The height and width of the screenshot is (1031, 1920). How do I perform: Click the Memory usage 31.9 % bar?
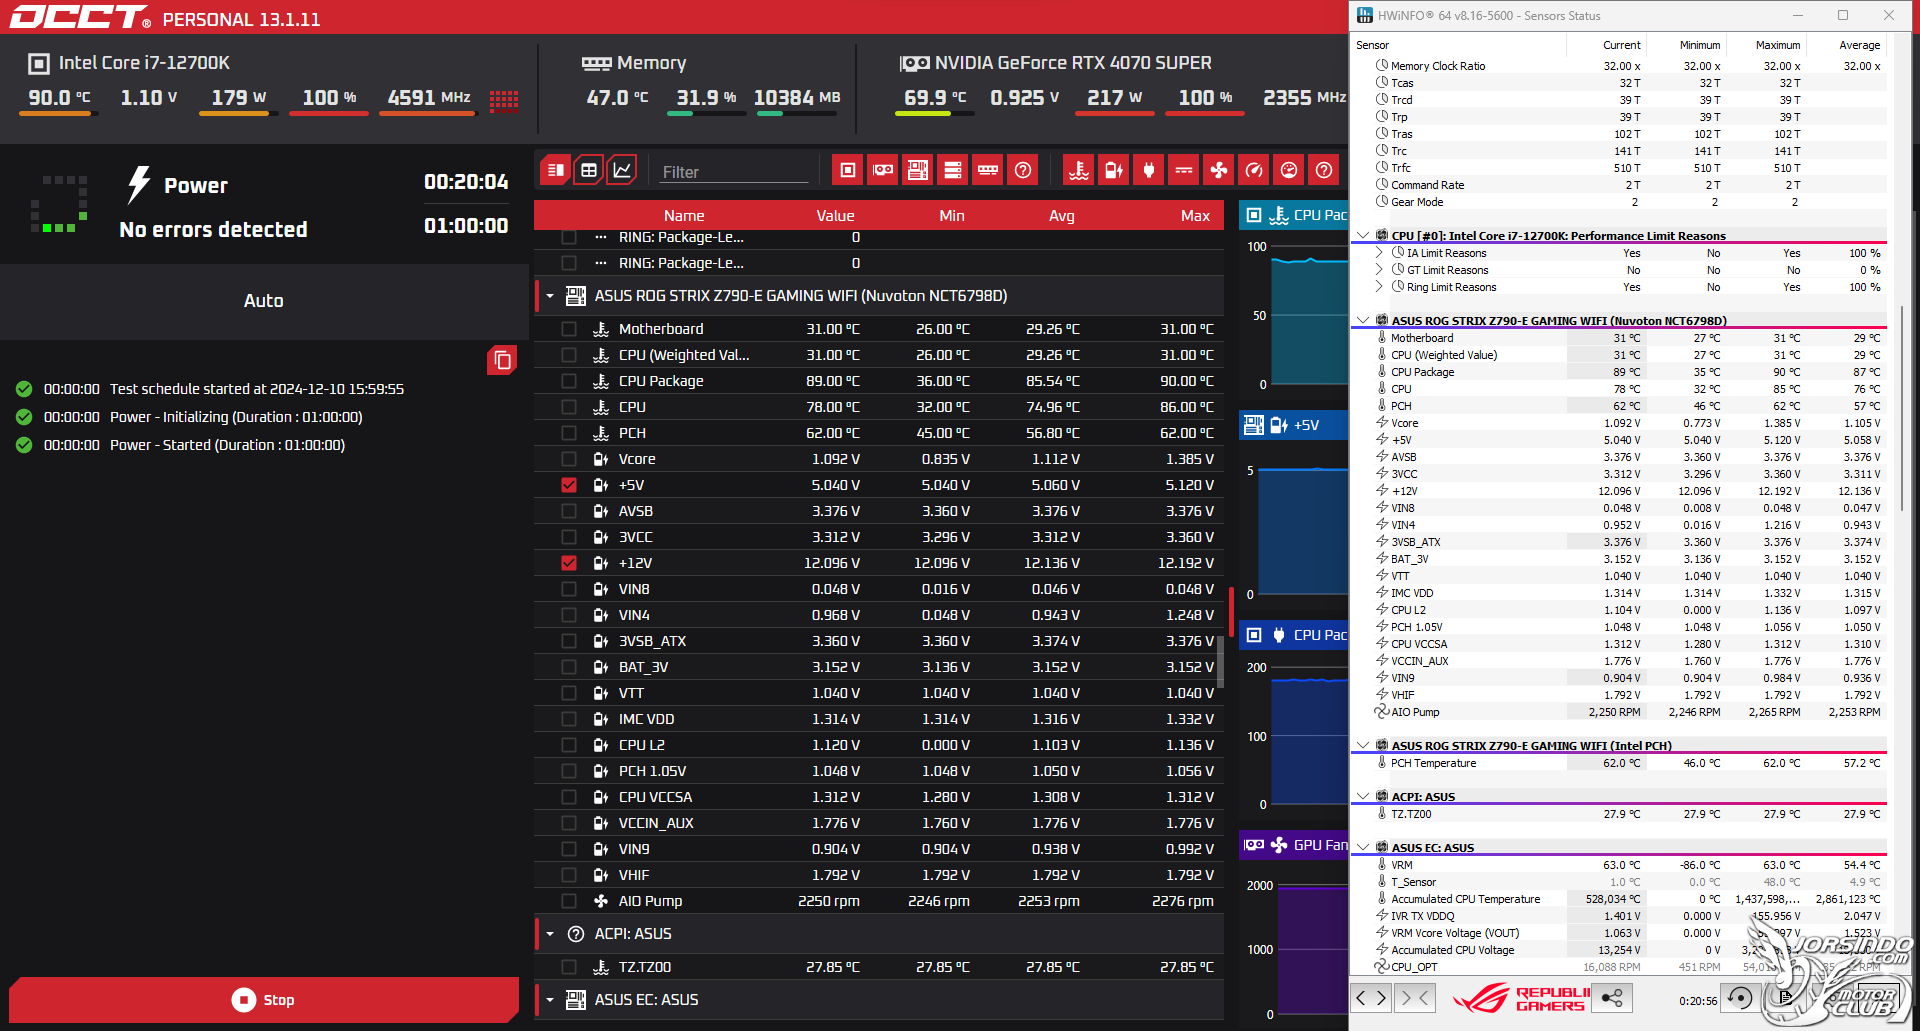(x=706, y=114)
